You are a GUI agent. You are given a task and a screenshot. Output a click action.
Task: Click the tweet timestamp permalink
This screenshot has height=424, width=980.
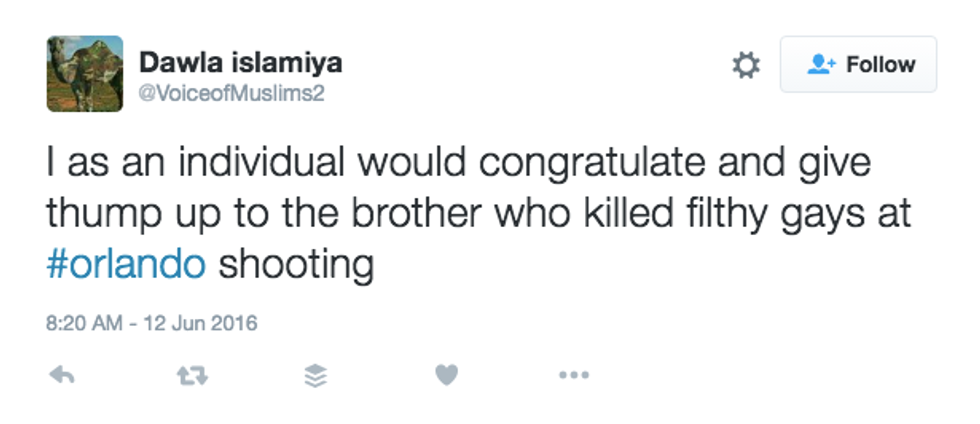tap(152, 323)
